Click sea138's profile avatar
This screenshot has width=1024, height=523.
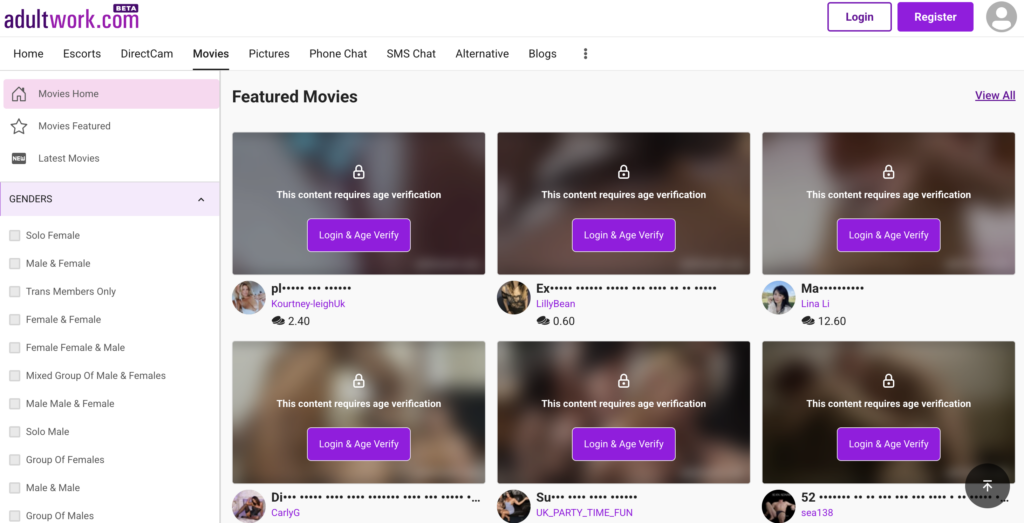click(x=778, y=506)
